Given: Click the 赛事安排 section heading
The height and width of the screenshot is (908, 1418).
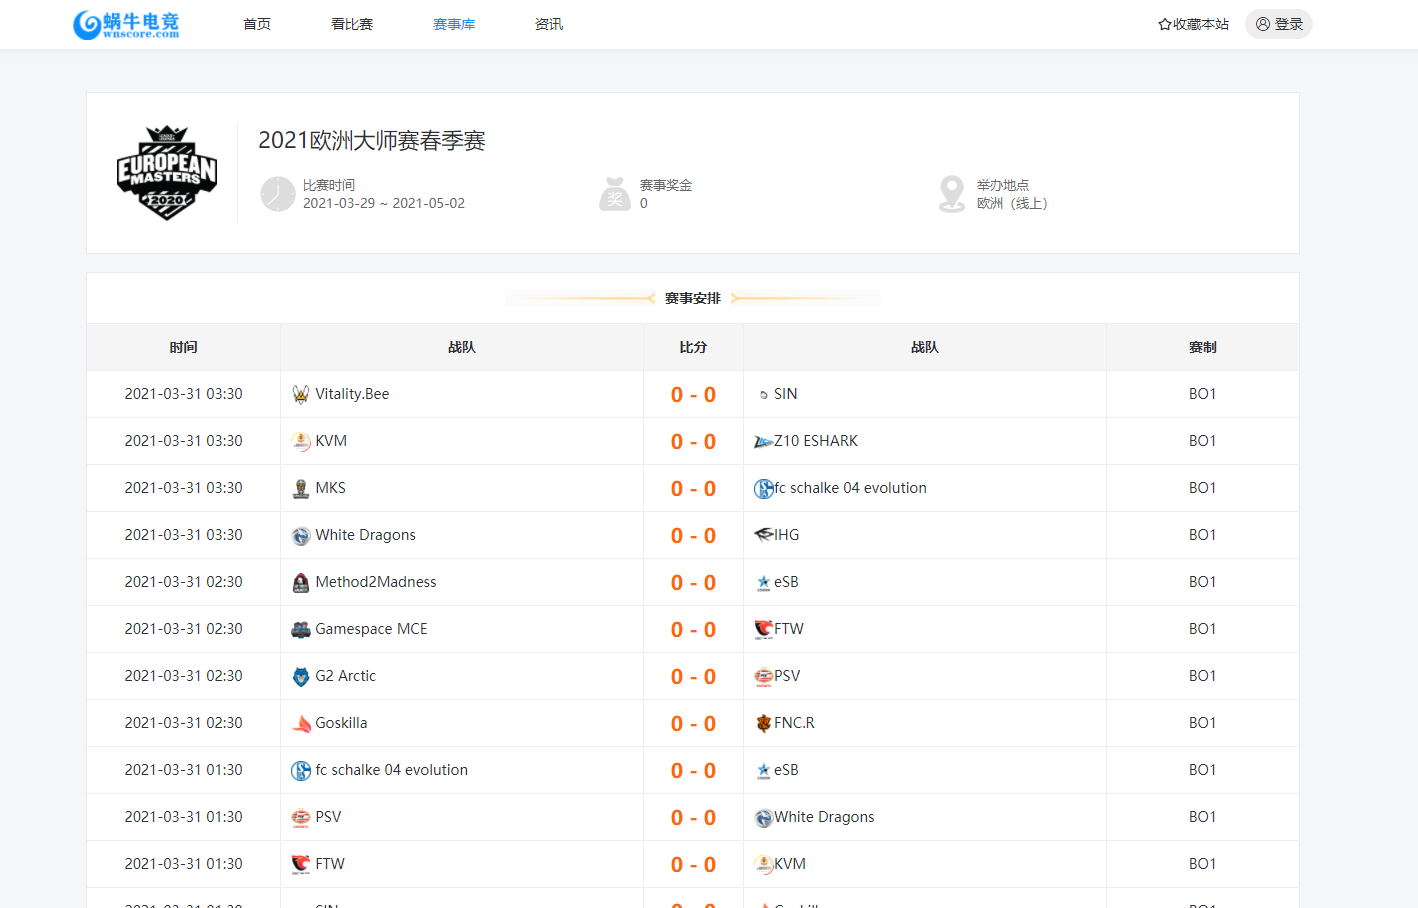Looking at the screenshot, I should click(693, 298).
